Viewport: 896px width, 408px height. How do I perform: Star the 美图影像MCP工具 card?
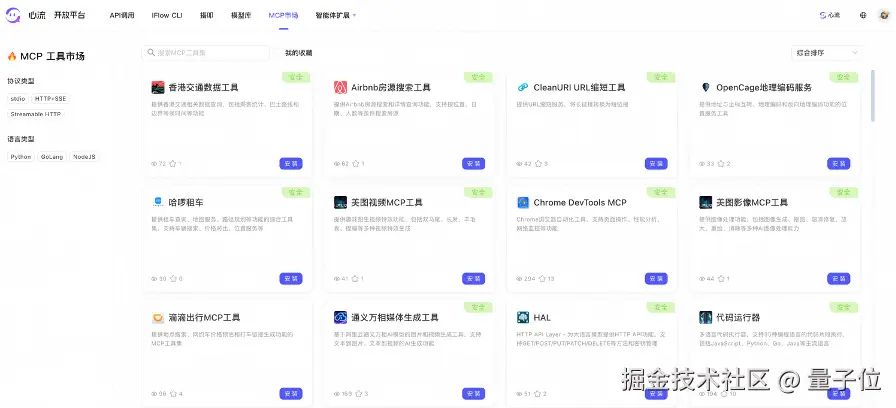721,279
